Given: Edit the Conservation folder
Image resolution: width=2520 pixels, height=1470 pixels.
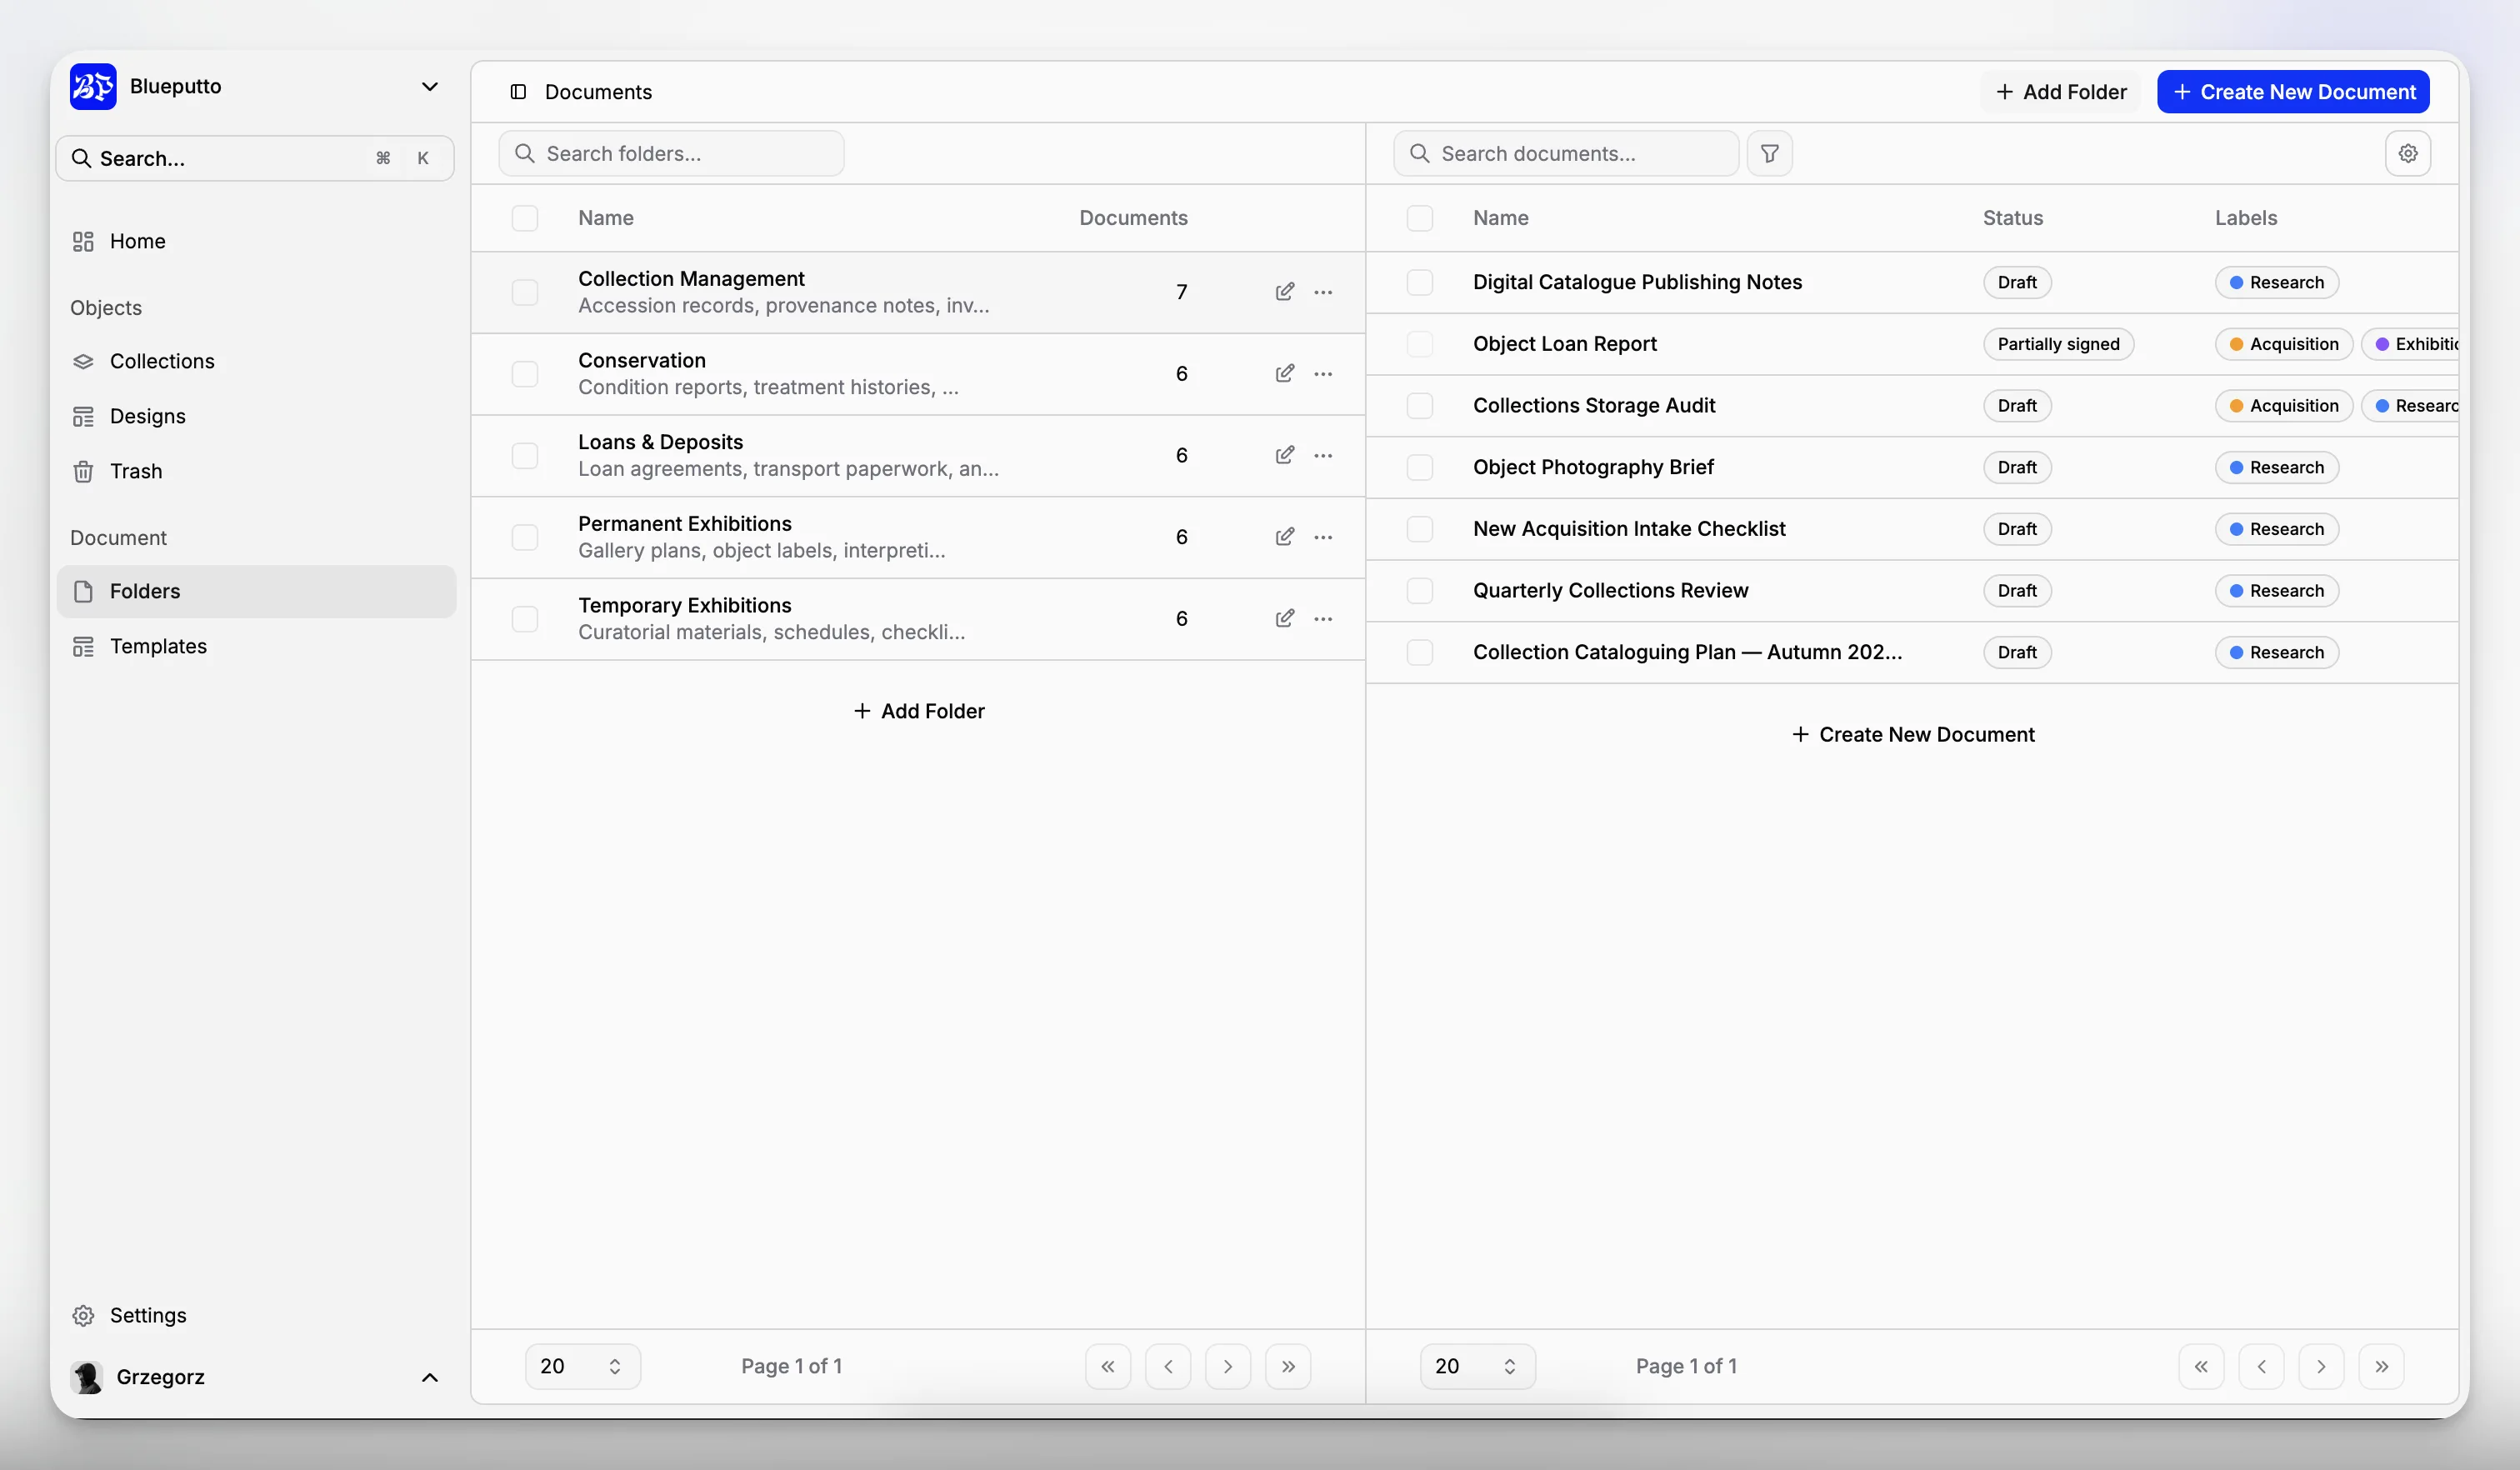Looking at the screenshot, I should click(x=1285, y=374).
